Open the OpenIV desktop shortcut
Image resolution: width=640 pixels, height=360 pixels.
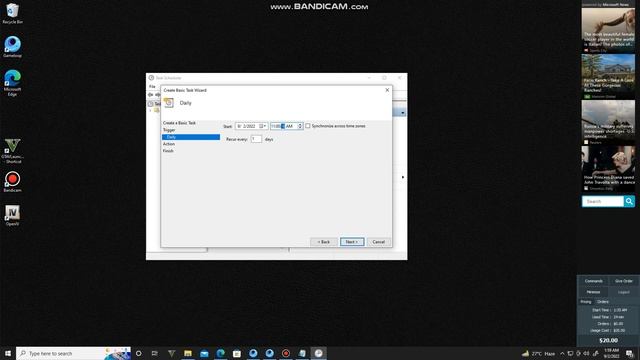point(12,215)
